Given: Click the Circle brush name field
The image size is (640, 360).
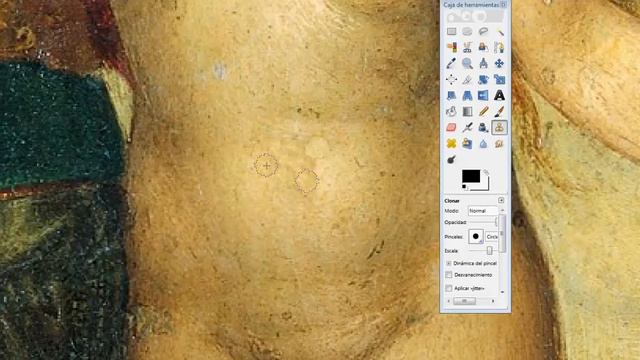Looking at the screenshot, I should [x=492, y=237].
